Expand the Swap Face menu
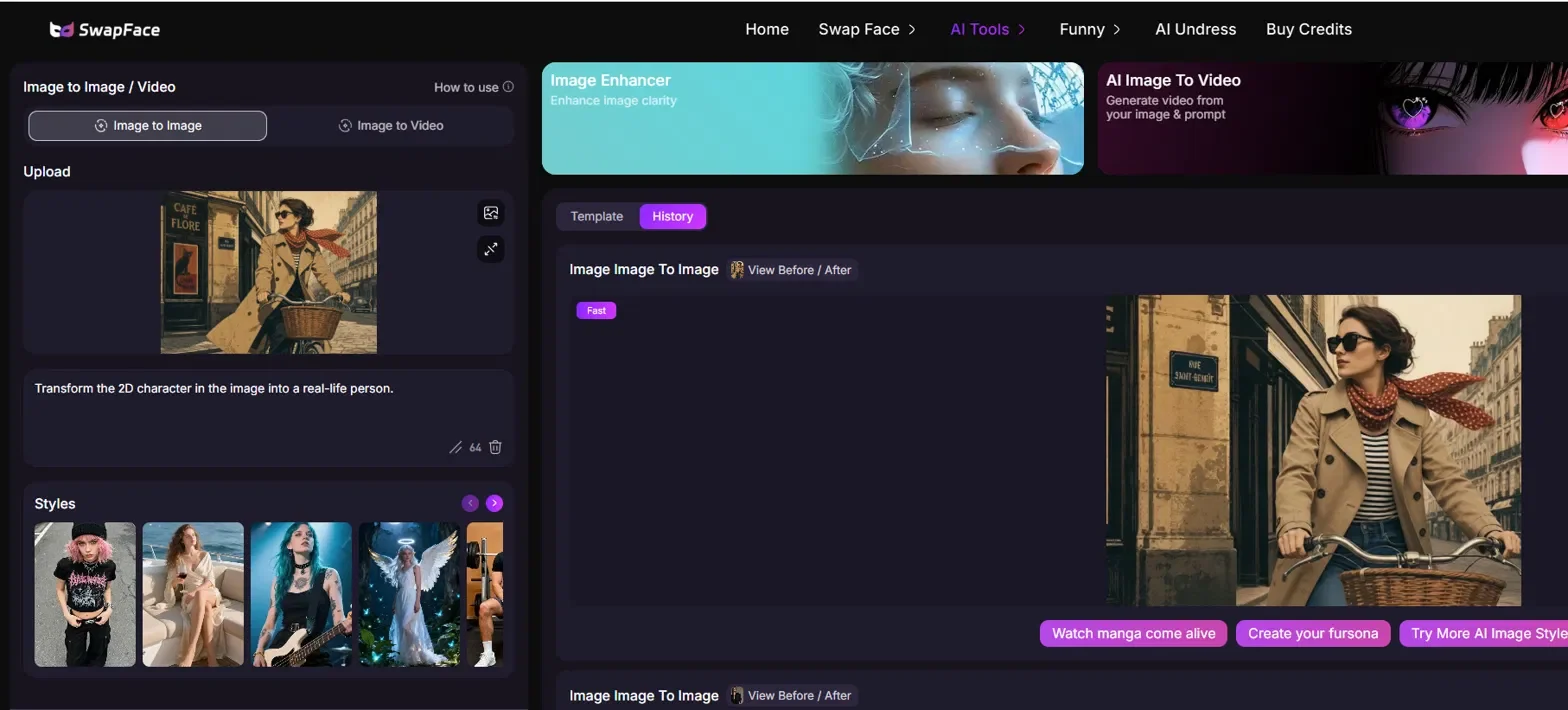1568x710 pixels. pyautogui.click(x=867, y=29)
